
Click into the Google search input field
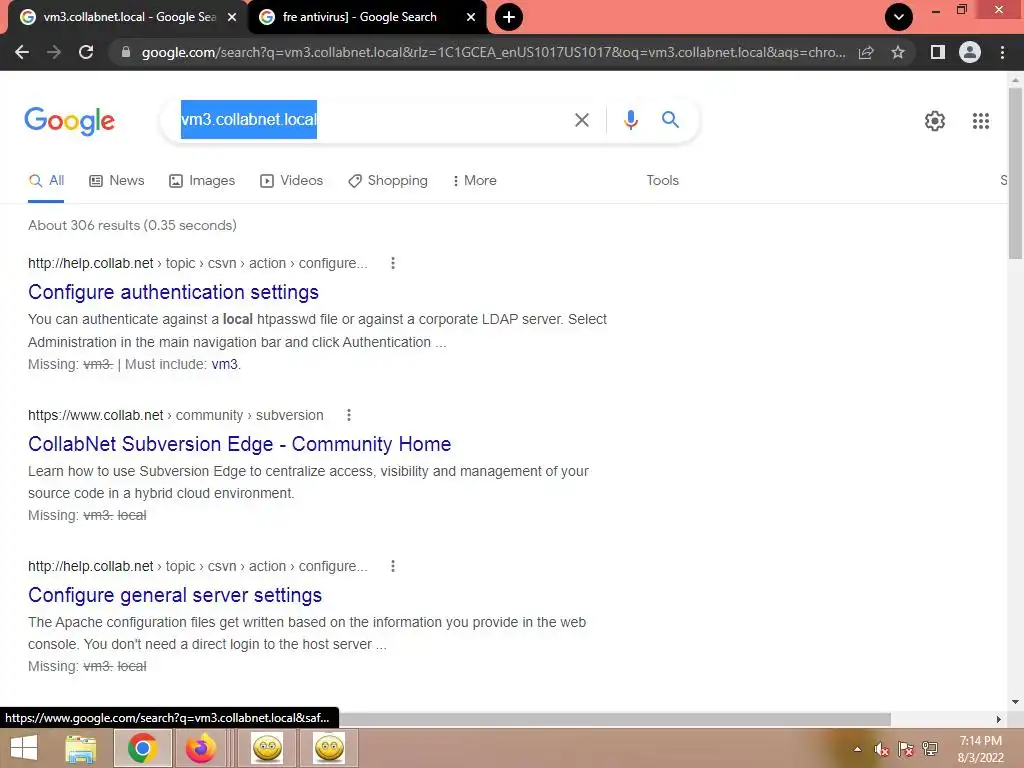pyautogui.click(x=371, y=120)
